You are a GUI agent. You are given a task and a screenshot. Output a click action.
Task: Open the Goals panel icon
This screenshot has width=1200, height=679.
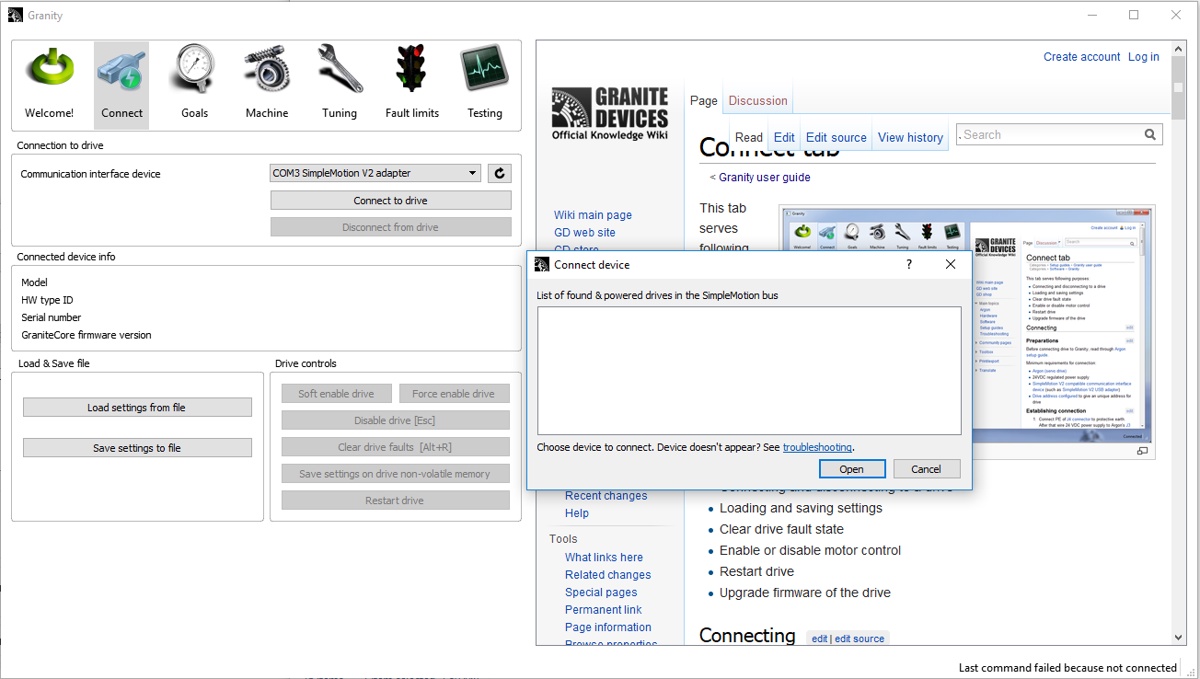tap(194, 72)
